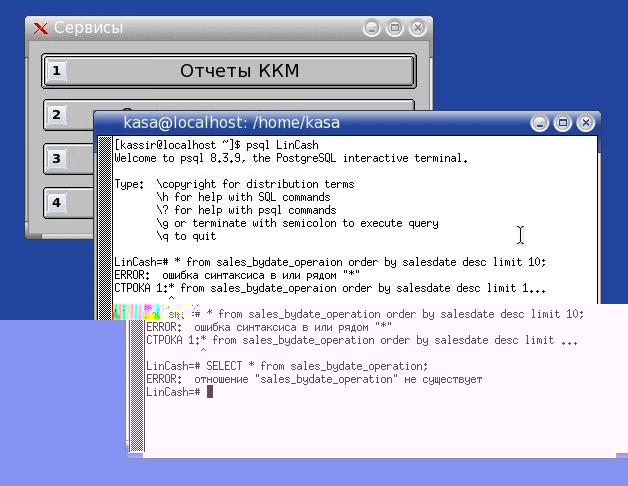Open the Отчеты ККМ button in Сервисы window
The height and width of the screenshot is (486, 628).
click(x=229, y=71)
